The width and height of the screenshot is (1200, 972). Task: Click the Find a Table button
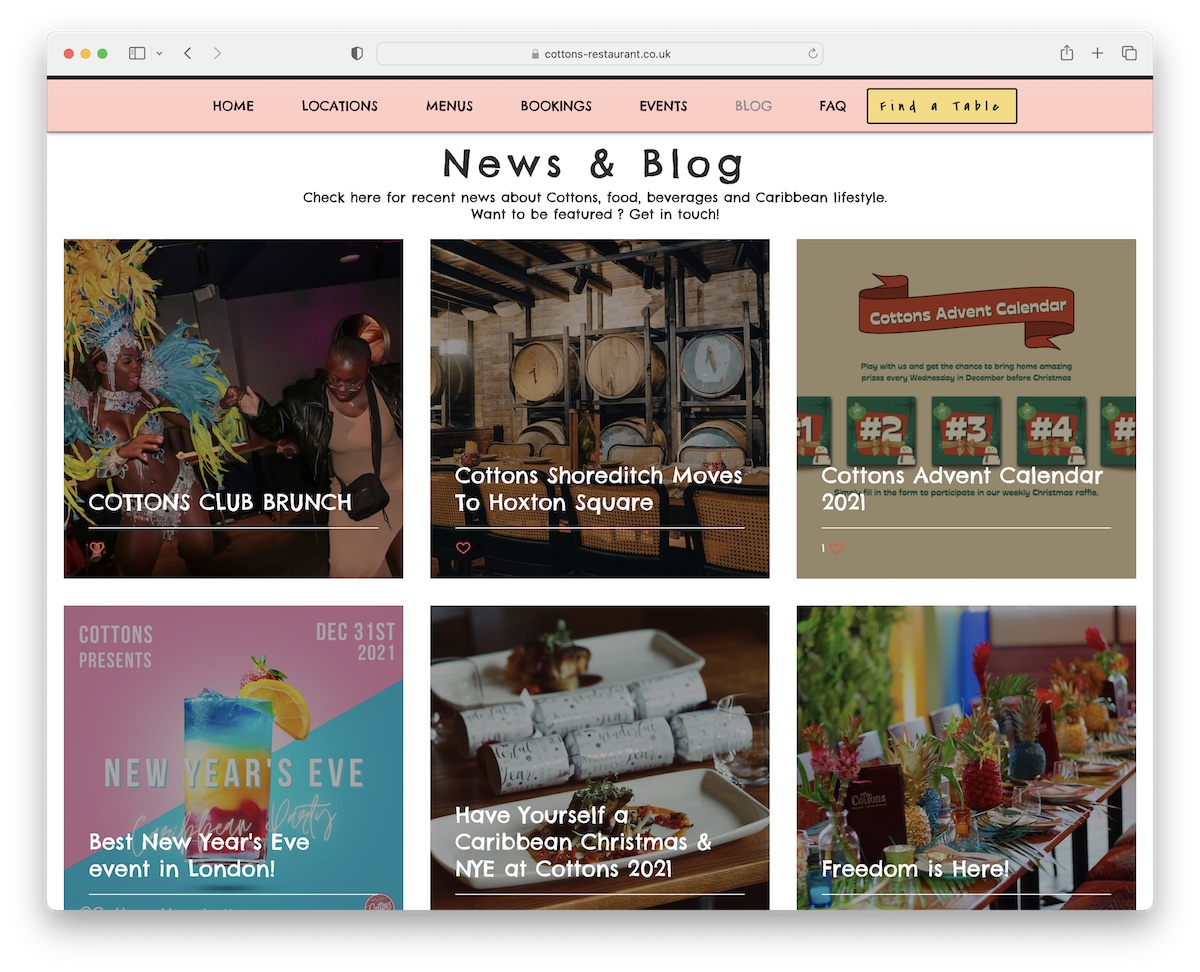942,106
